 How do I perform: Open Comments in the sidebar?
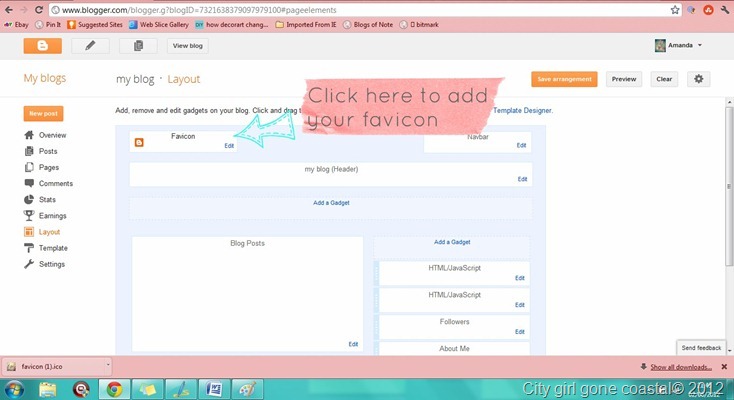[x=56, y=184]
